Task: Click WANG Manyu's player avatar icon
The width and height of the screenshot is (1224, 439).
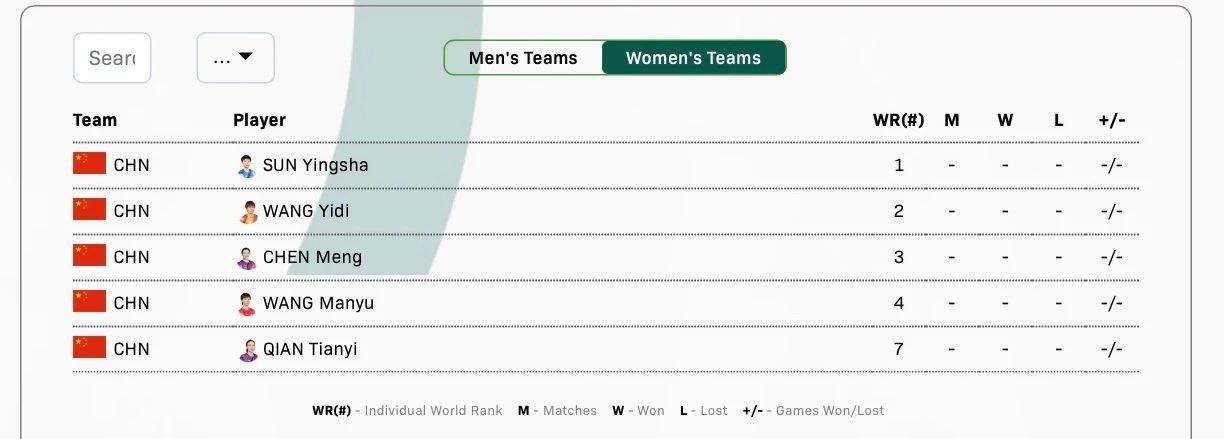Action: pyautogui.click(x=247, y=304)
